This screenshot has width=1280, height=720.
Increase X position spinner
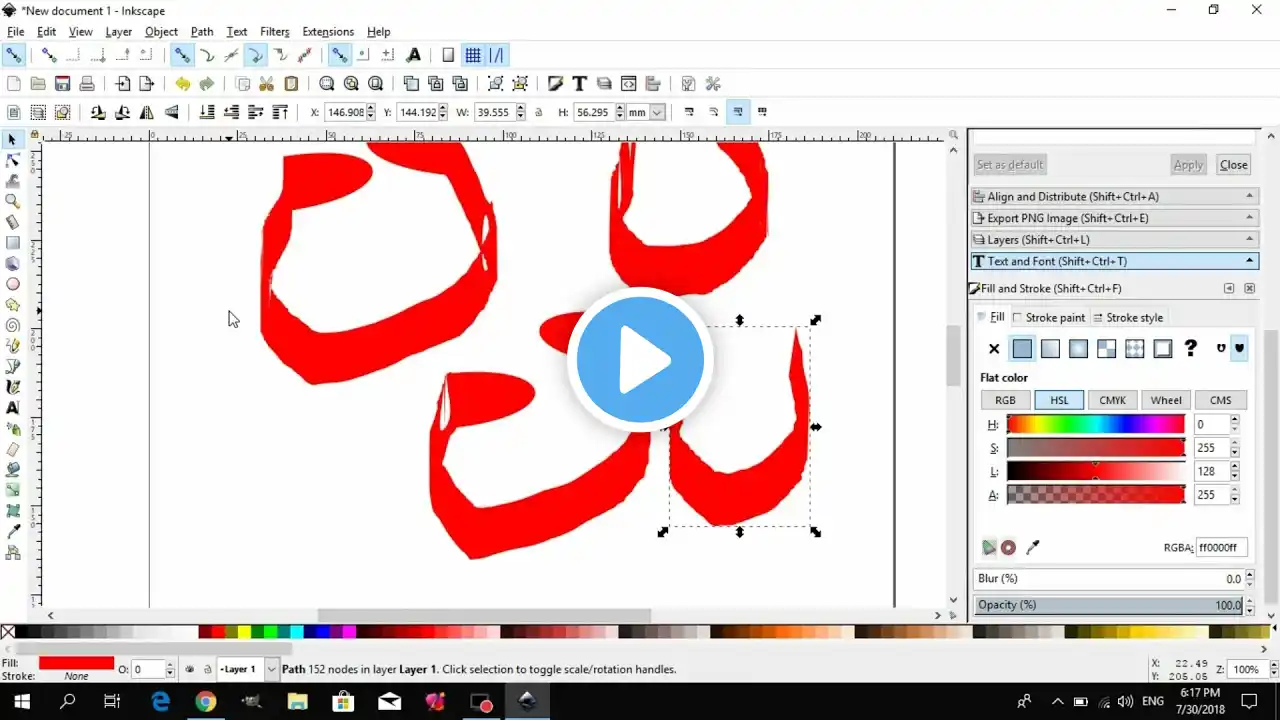point(371,108)
